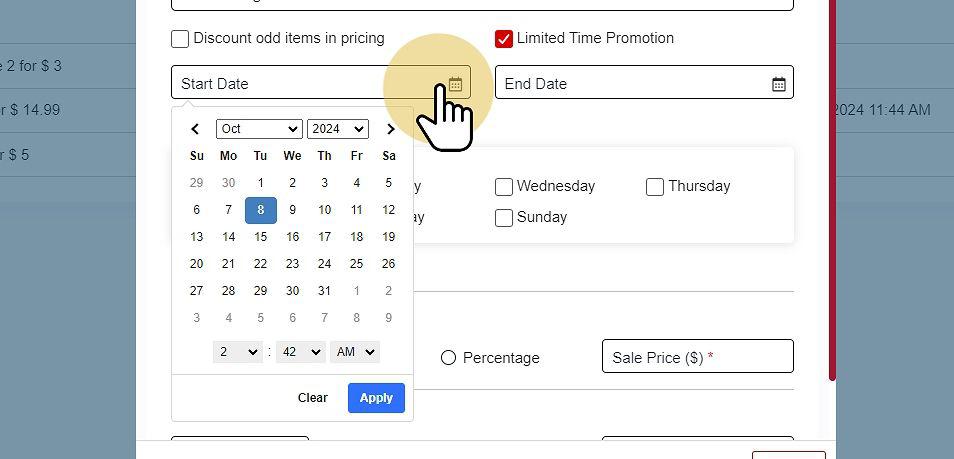Screen dimensions: 954x459
Task: Open the Start Date calendar icon
Action: [455, 84]
